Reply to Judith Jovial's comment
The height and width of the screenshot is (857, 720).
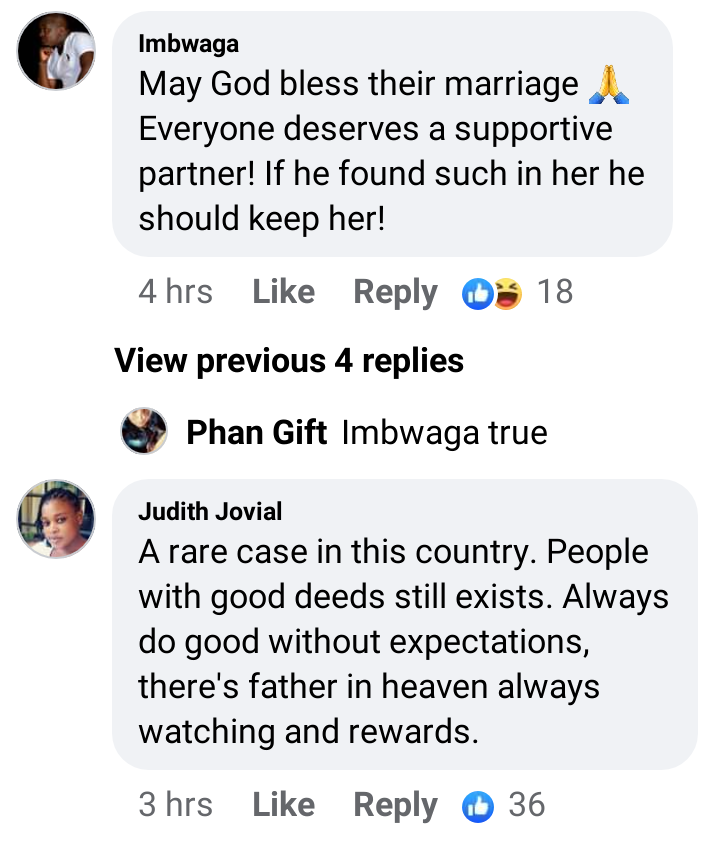(x=395, y=806)
